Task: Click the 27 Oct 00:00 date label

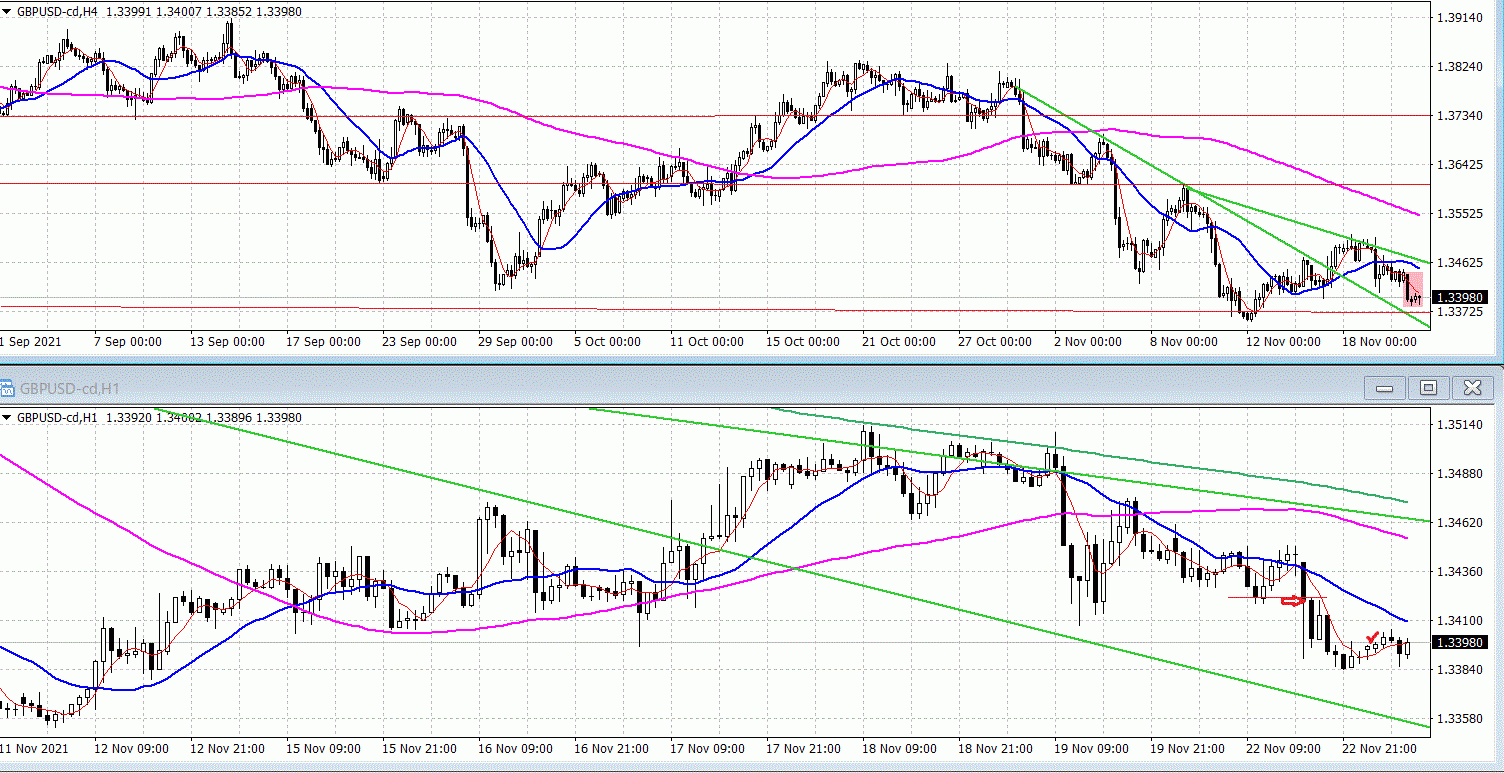Action: (995, 342)
